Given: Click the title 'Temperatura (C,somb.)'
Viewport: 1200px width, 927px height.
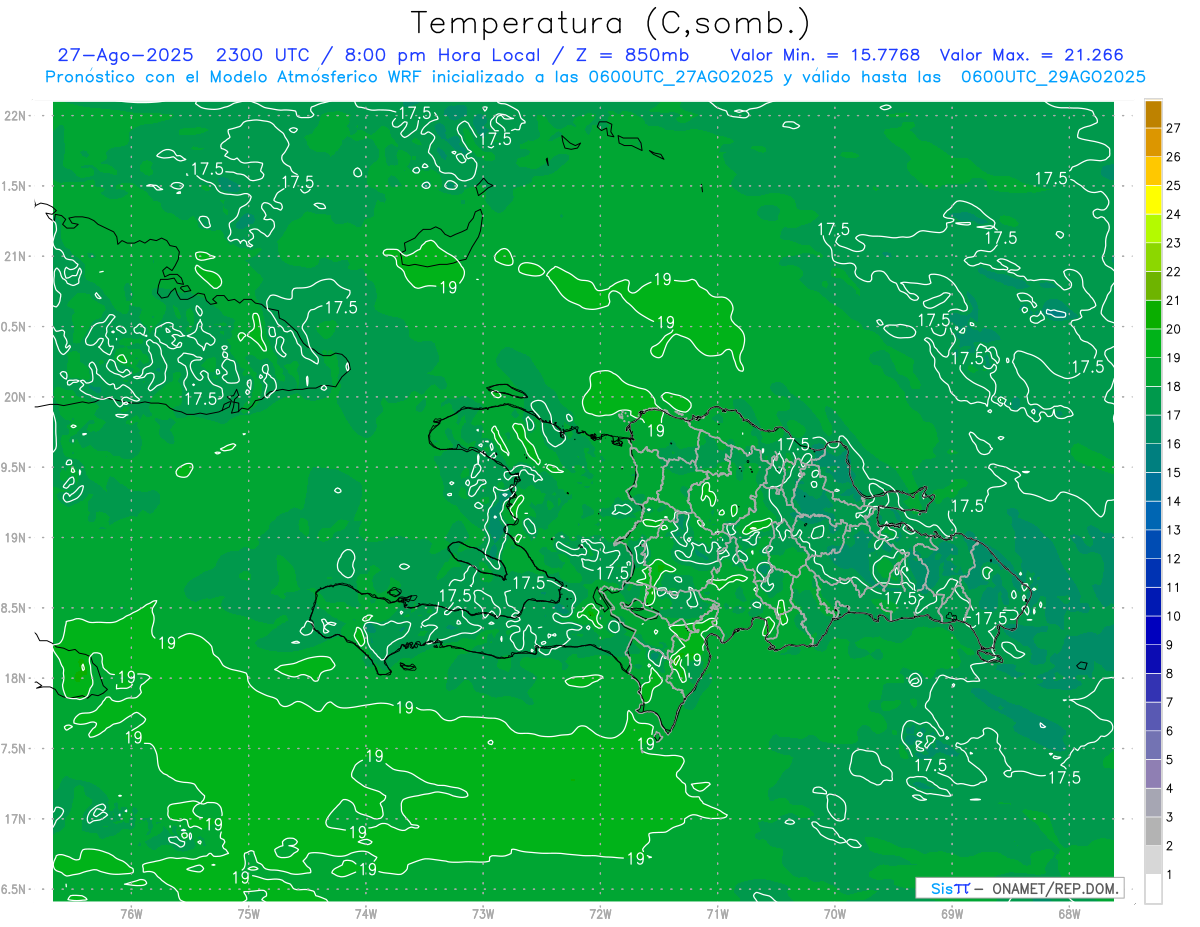Looking at the screenshot, I should (610, 23).
